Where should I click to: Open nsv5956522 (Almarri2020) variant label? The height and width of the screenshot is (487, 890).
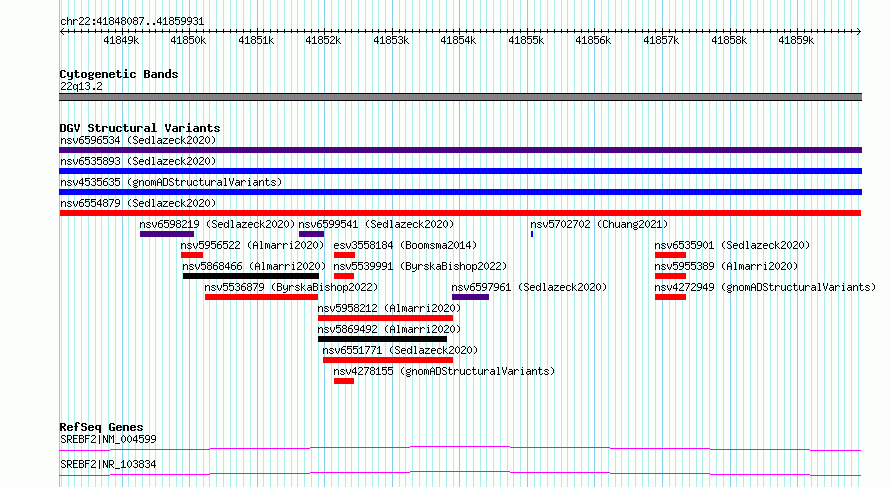tap(252, 245)
